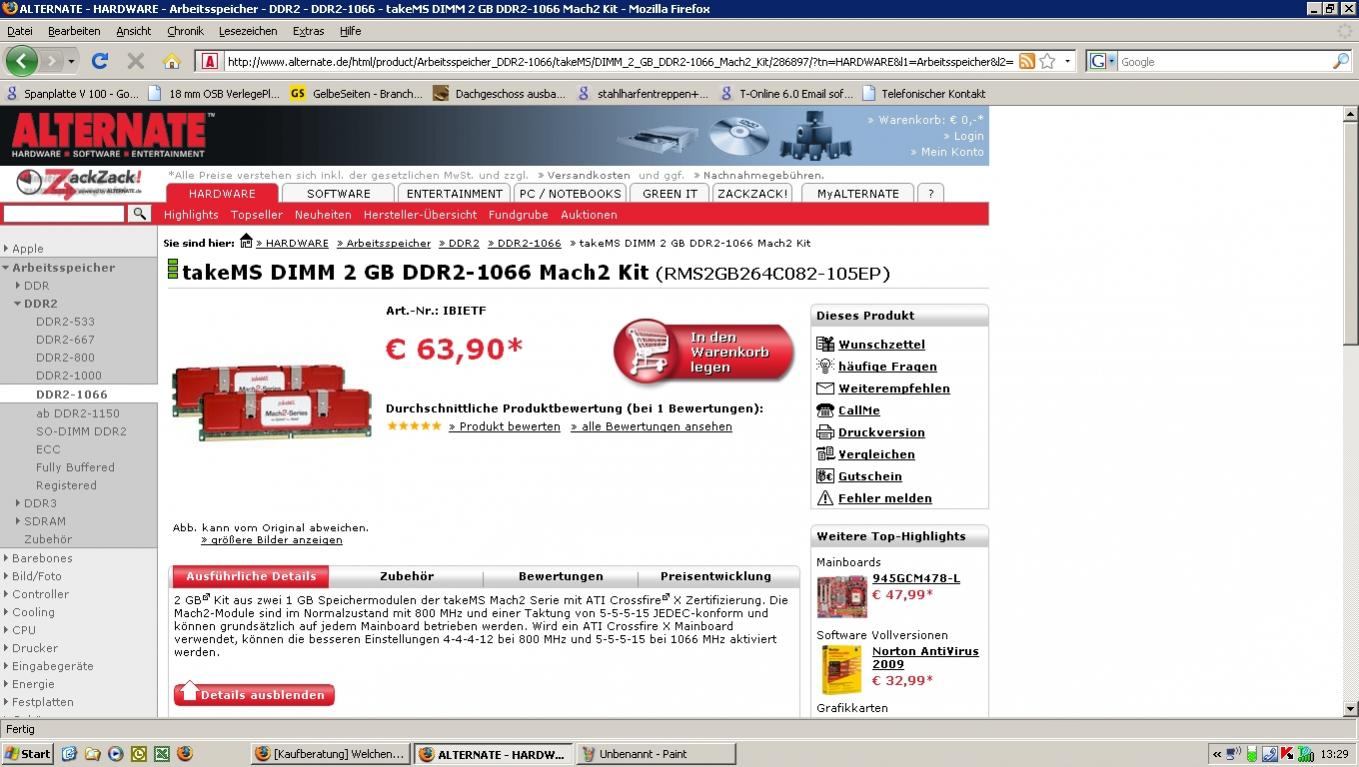The width and height of the screenshot is (1359, 767).
Task: Reload the current page
Action: pos(100,61)
